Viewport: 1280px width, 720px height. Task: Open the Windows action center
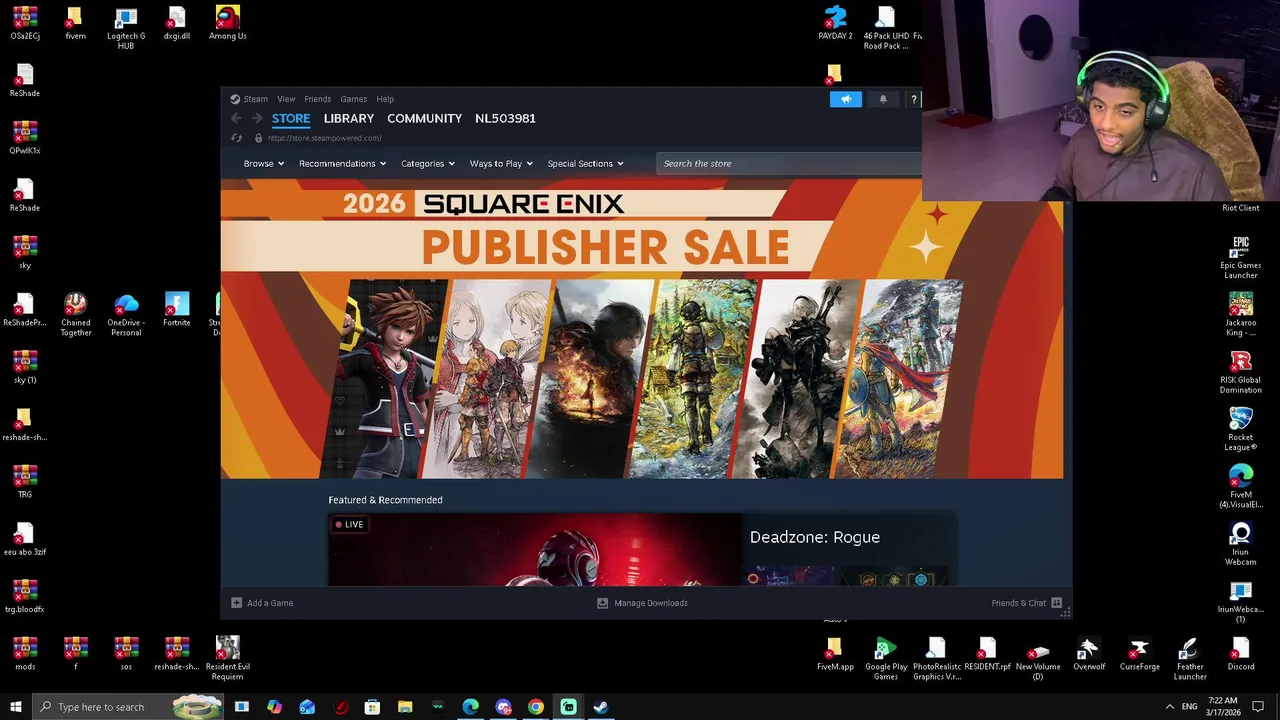point(1258,707)
